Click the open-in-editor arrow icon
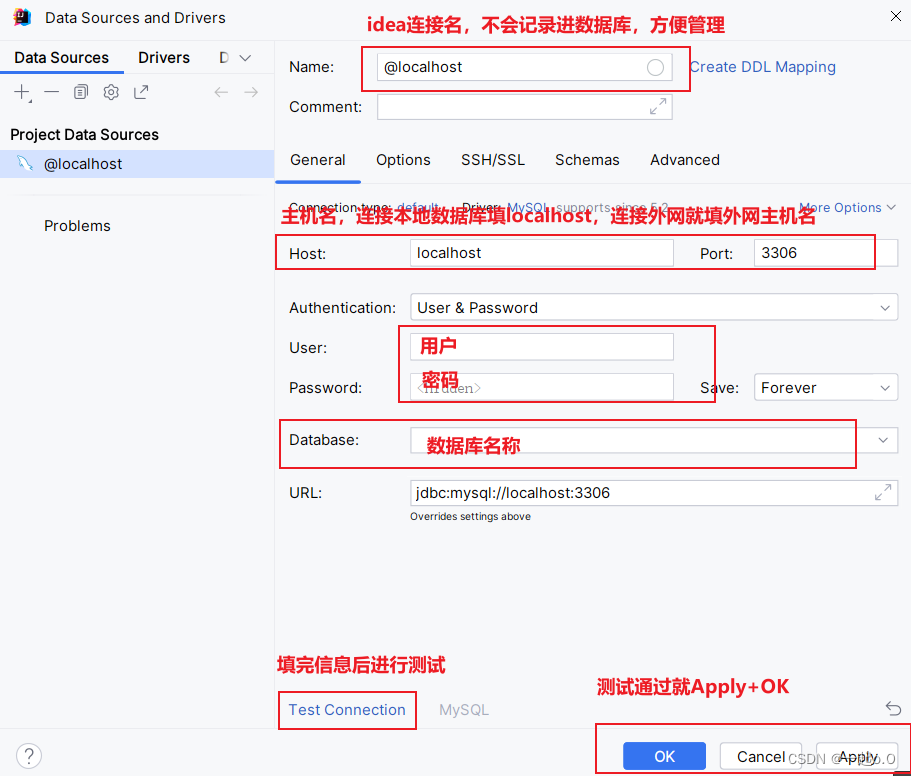The width and height of the screenshot is (911, 776). pos(140,92)
